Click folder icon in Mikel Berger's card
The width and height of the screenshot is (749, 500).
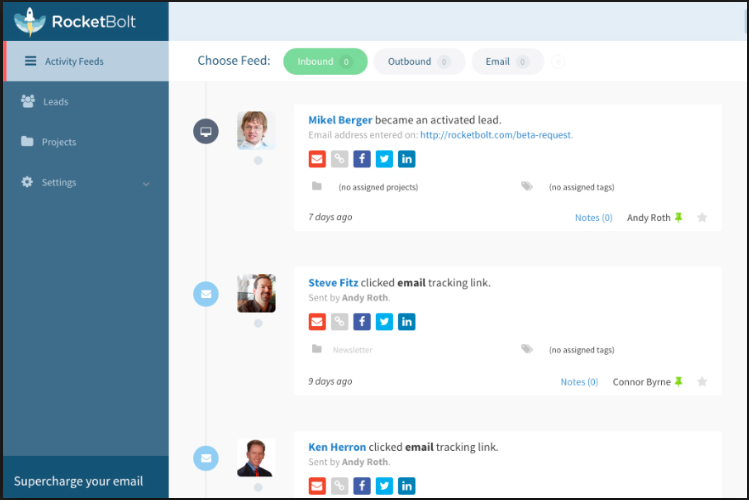click(317, 187)
